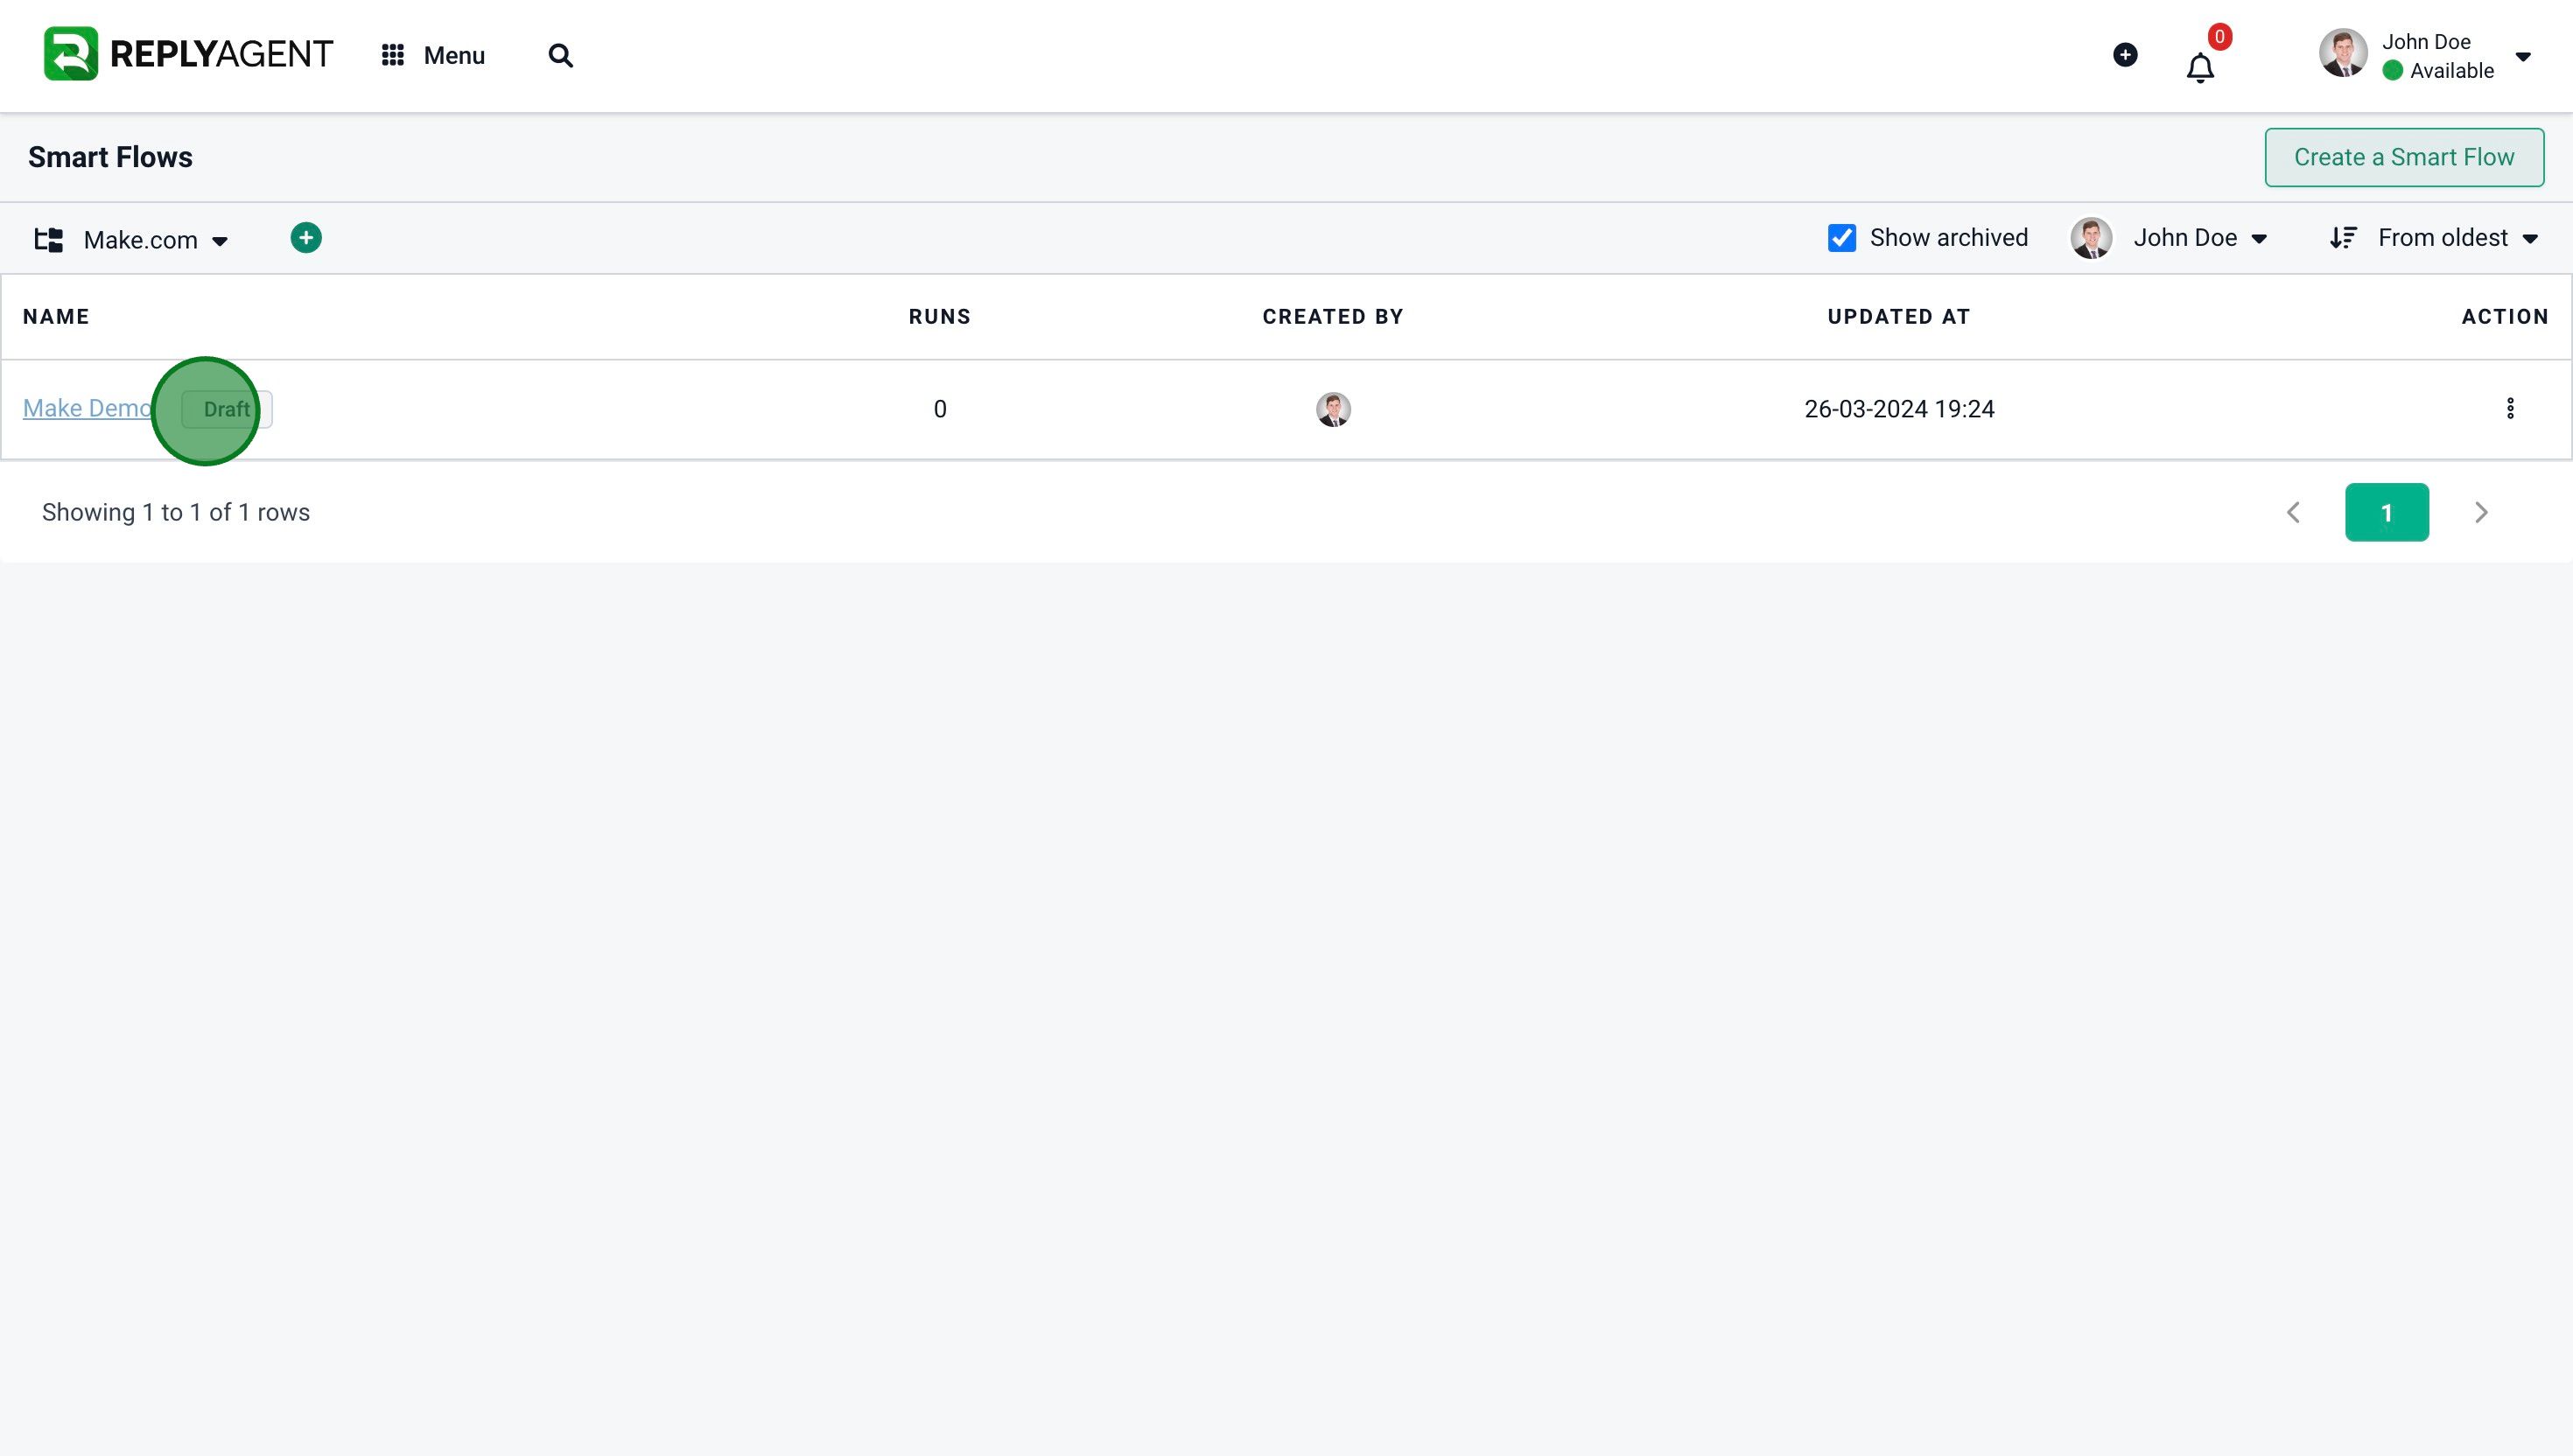
Task: Click the RUNS column header
Action: 939,317
